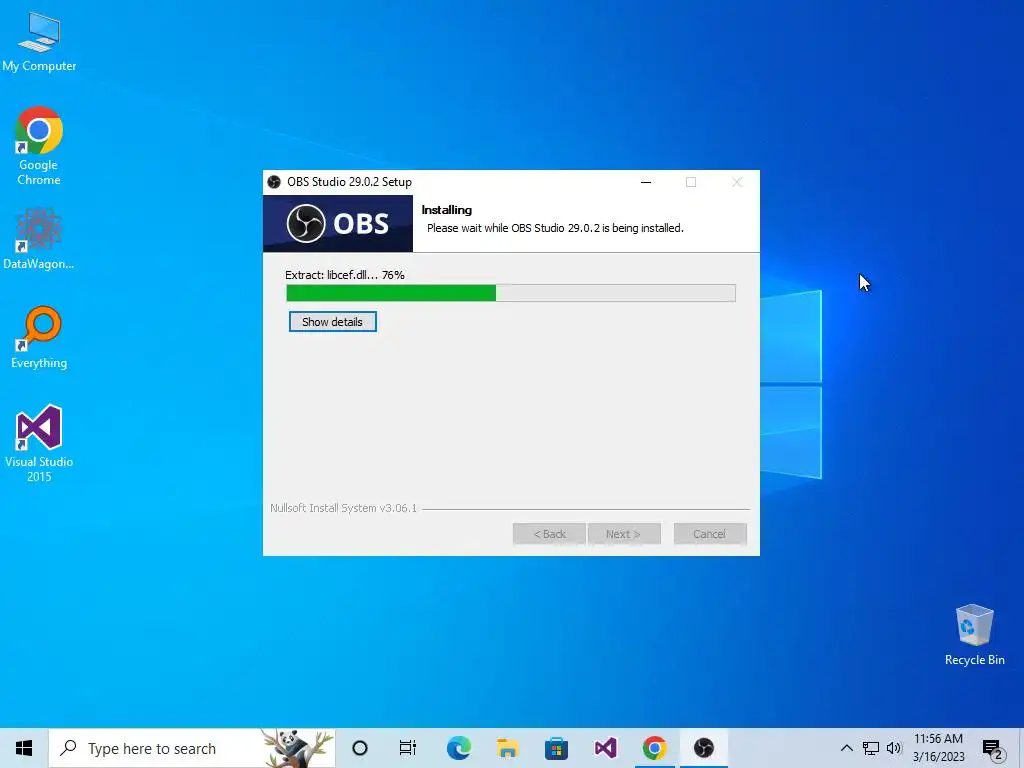Launch Microsoft Edge from the taskbar
The image size is (1024, 768).
tap(458, 748)
